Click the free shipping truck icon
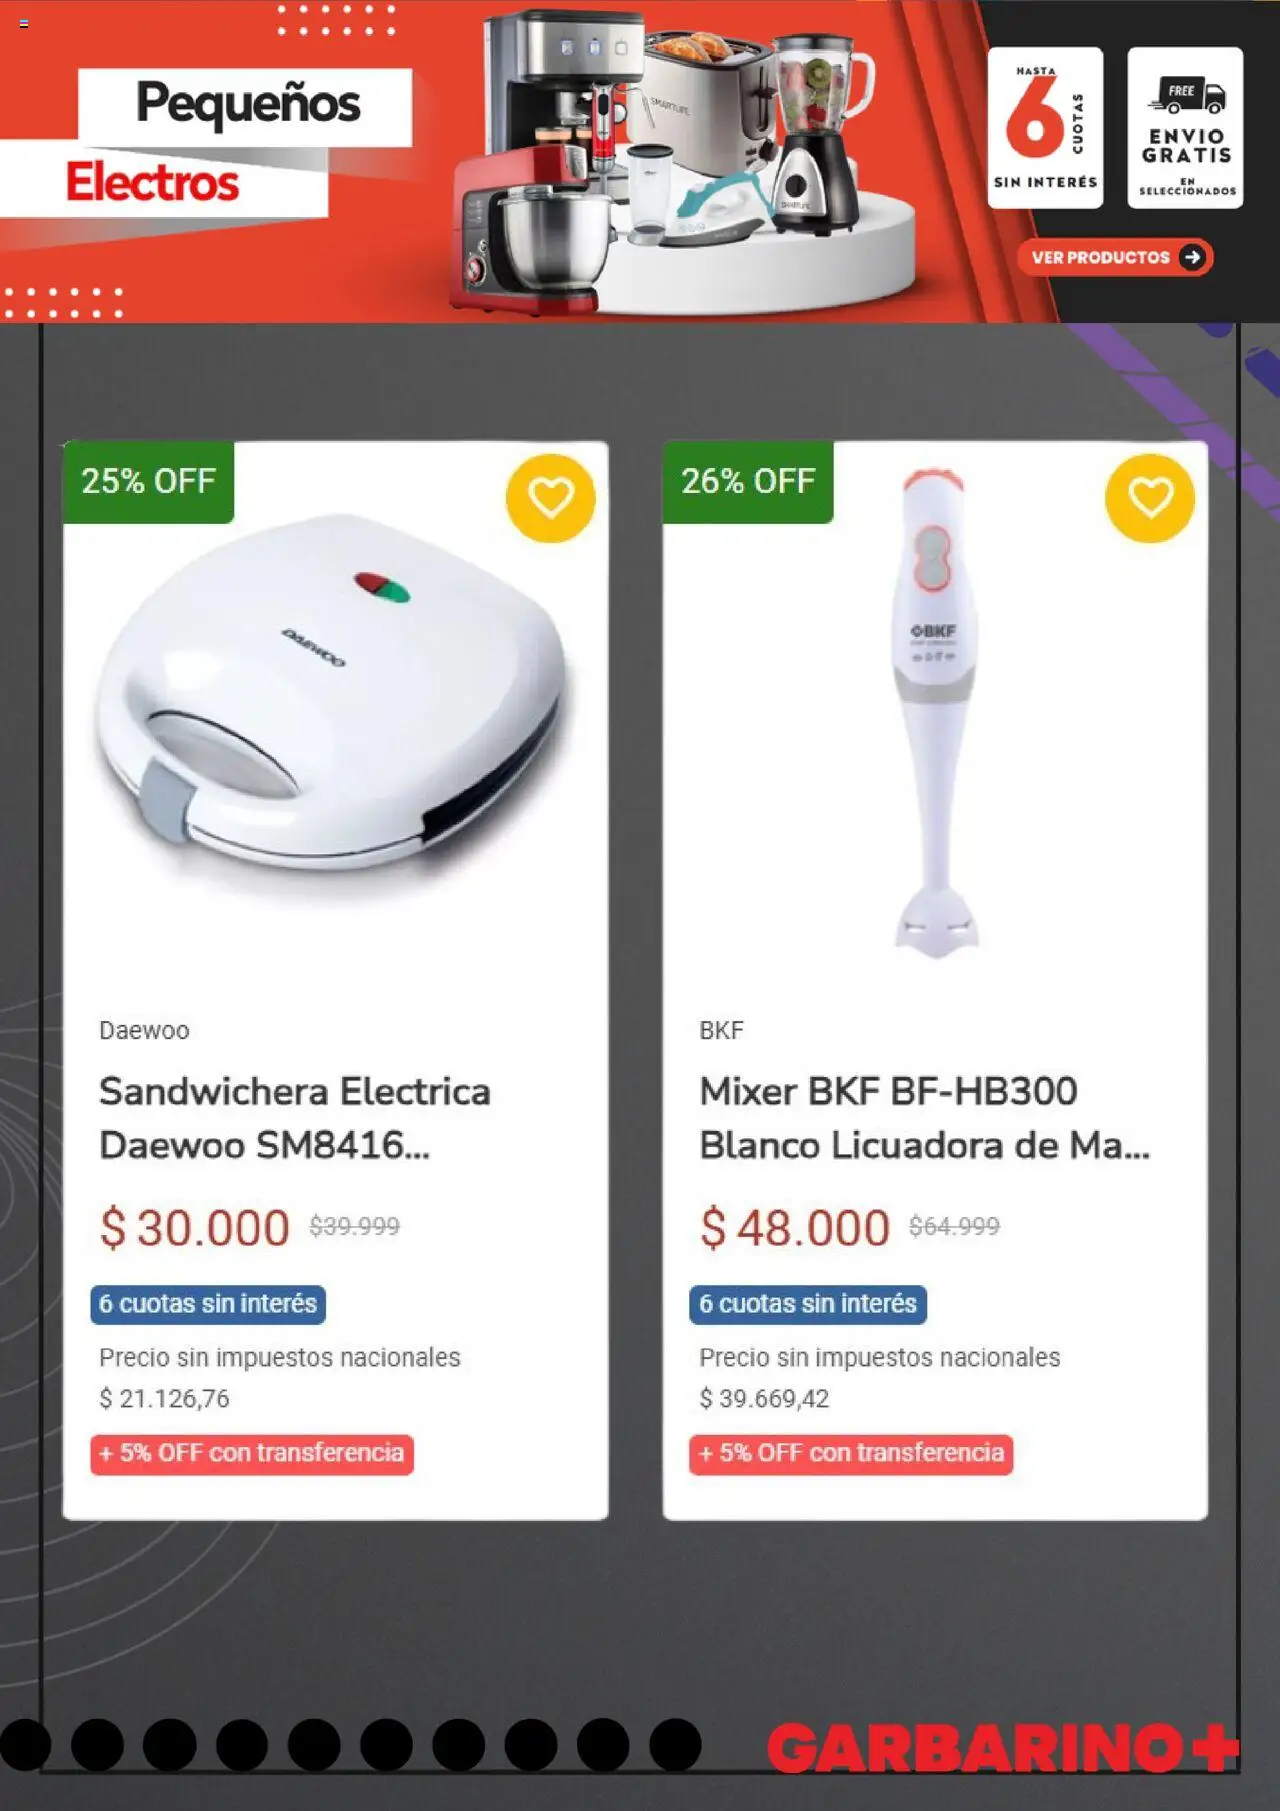The image size is (1280, 1811). [x=1187, y=96]
